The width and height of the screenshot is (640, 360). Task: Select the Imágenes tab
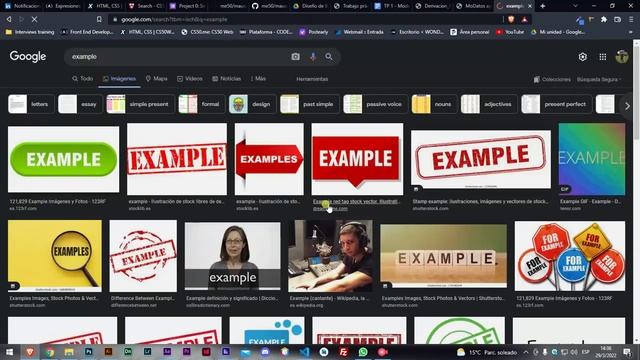(x=119, y=79)
